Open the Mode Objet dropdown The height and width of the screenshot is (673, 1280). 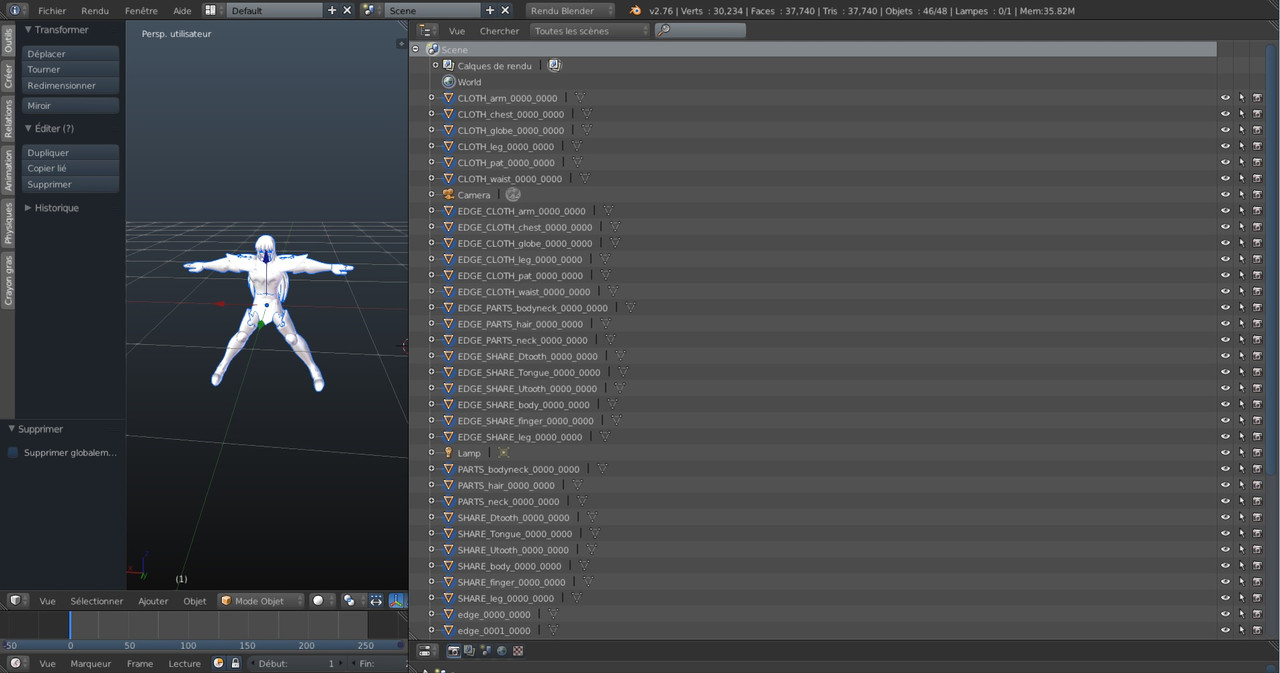tap(261, 601)
